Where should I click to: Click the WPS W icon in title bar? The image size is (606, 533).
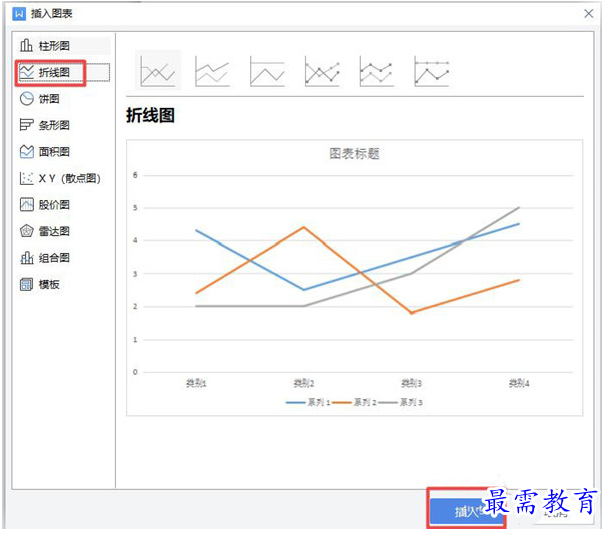tap(19, 14)
